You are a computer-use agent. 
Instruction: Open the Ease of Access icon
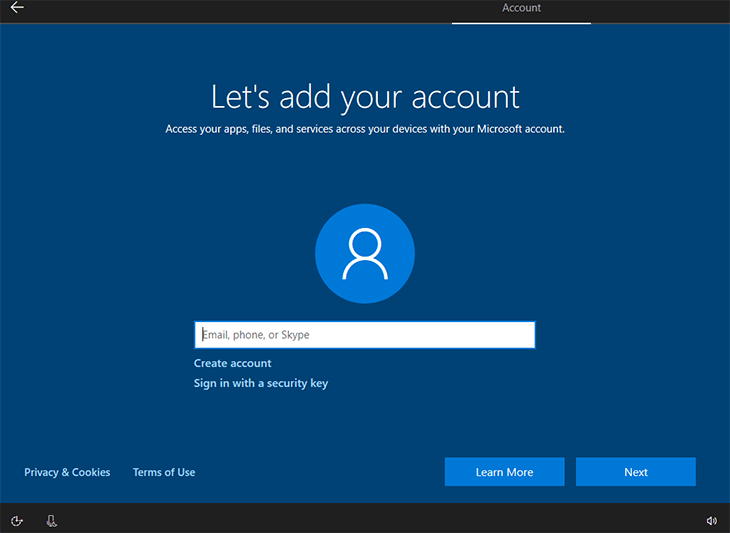pos(17,520)
